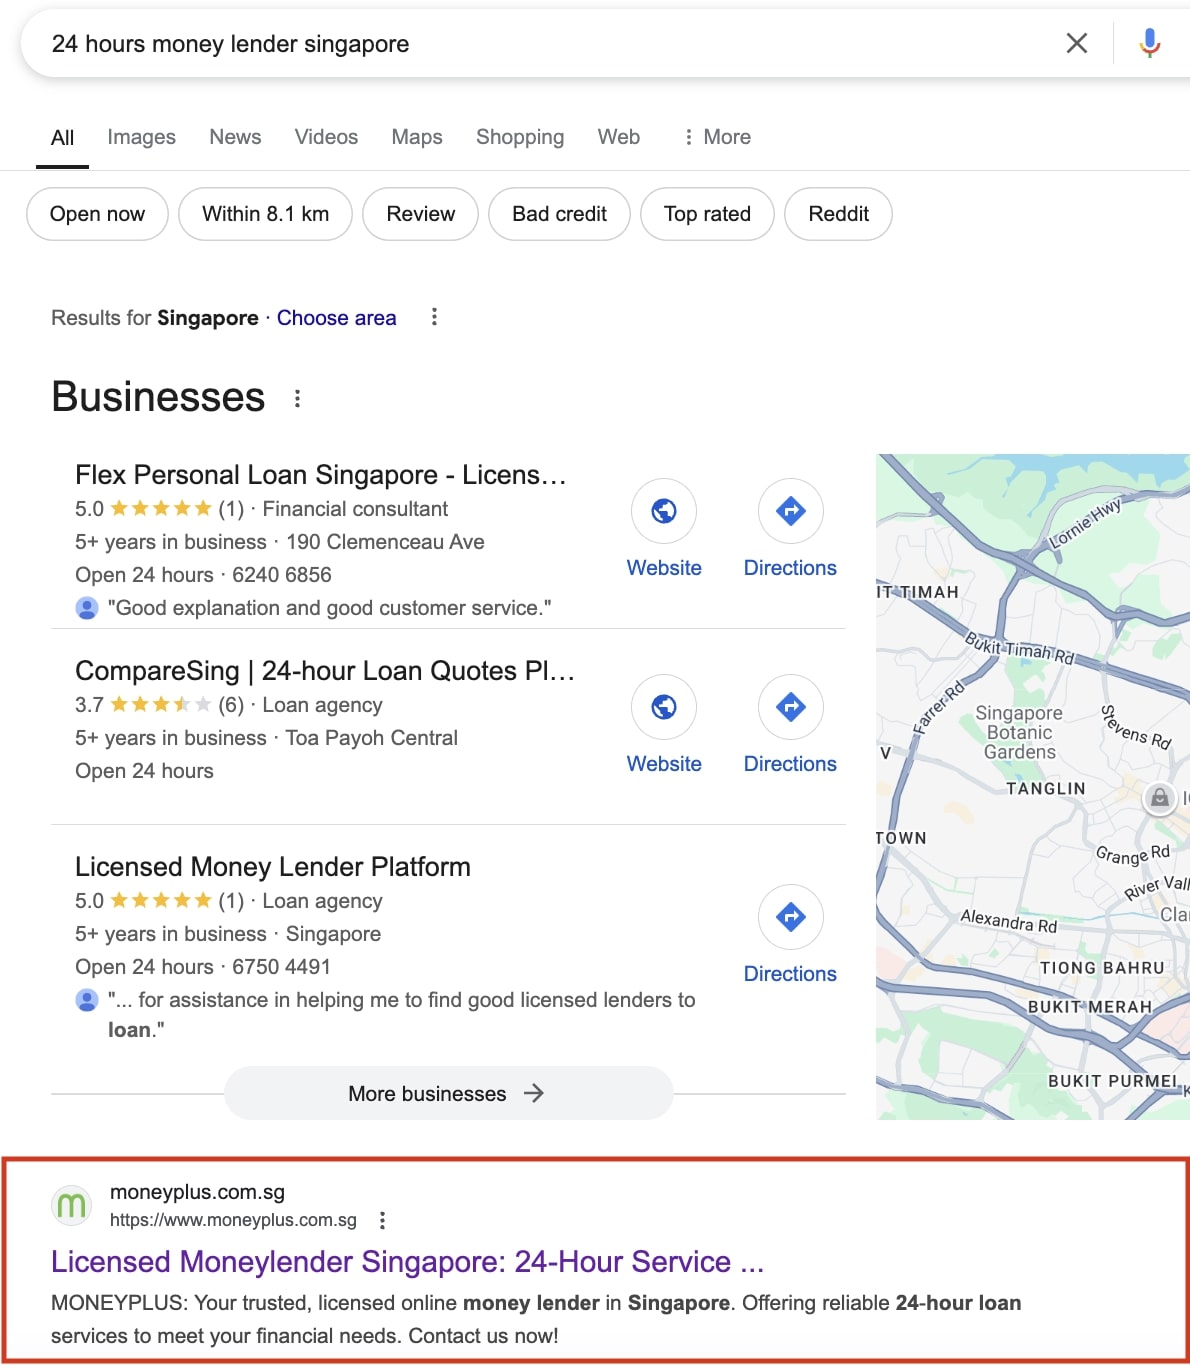
Task: Click the lock marker on the map
Action: pyautogui.click(x=1159, y=797)
